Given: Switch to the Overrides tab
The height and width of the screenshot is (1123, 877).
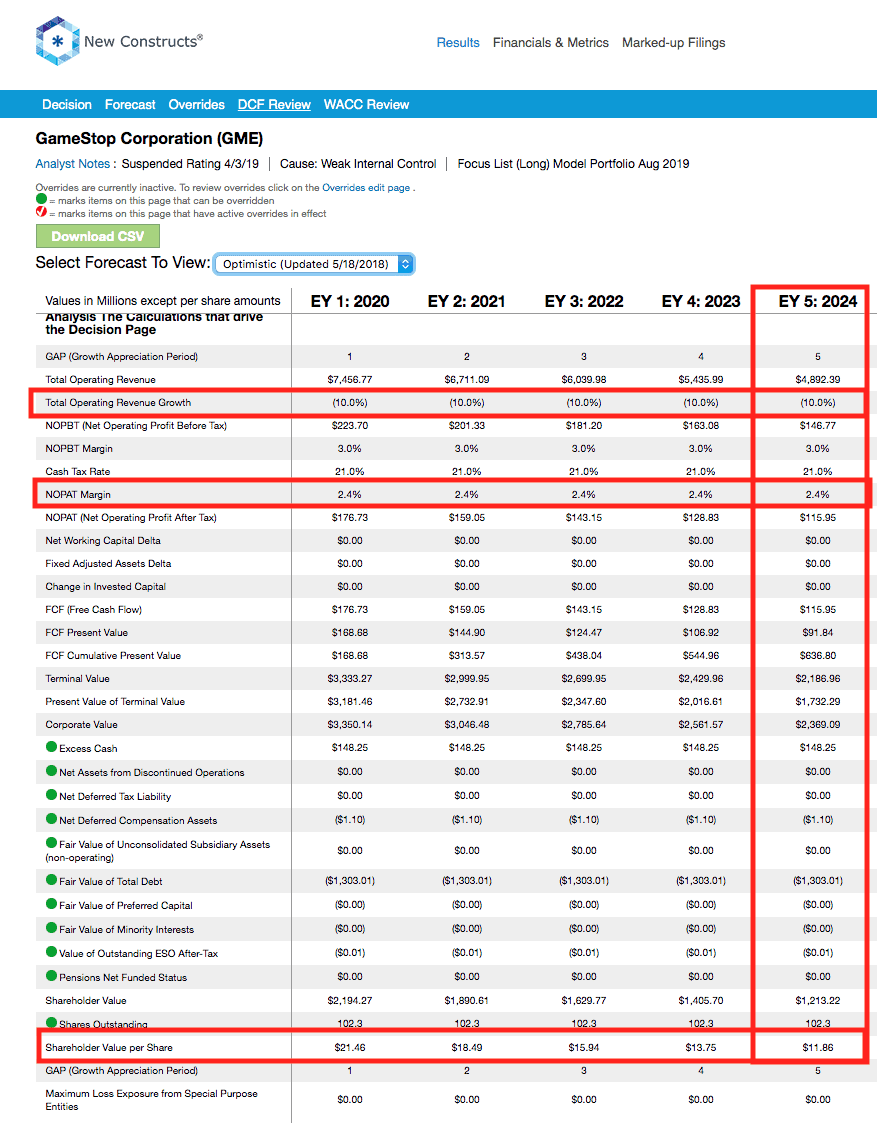Looking at the screenshot, I should [196, 105].
